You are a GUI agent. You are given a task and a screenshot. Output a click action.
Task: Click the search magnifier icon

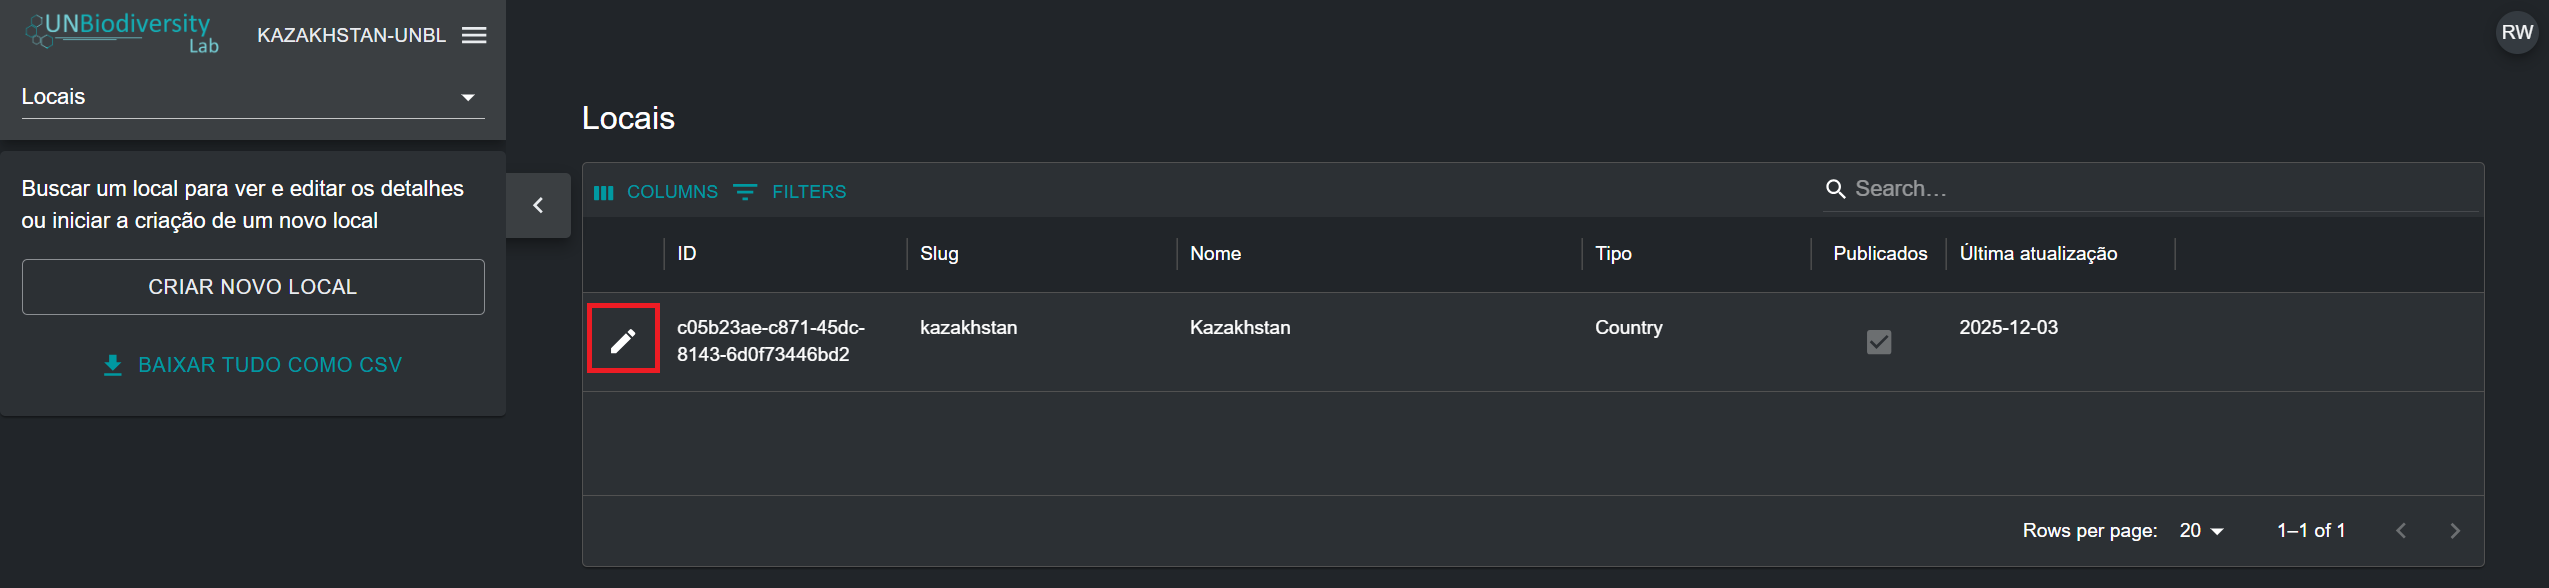[1835, 189]
